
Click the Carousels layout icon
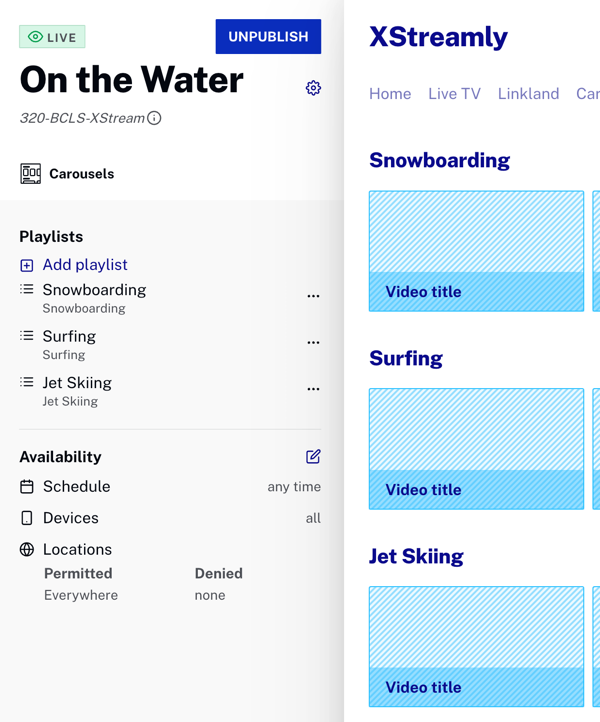pyautogui.click(x=30, y=174)
